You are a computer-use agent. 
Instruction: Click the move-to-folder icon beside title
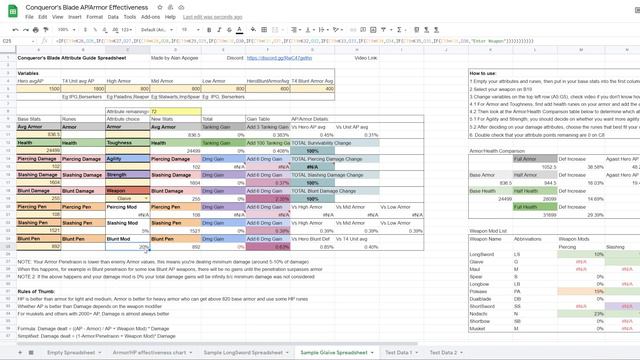pyautogui.click(x=170, y=7)
